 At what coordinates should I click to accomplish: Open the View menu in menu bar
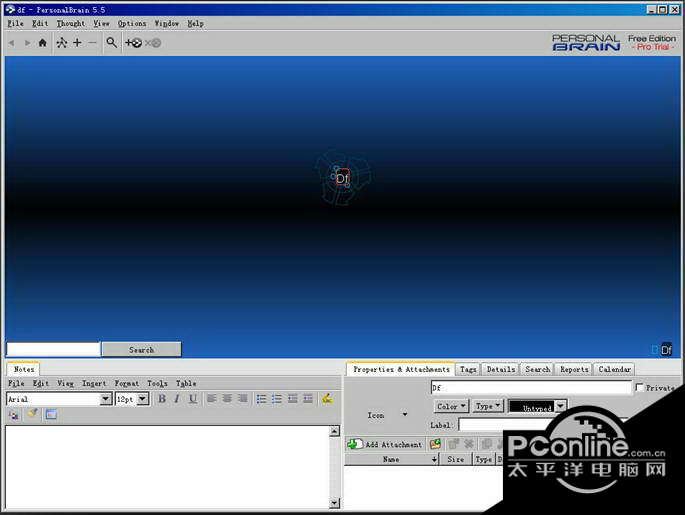[x=101, y=24]
